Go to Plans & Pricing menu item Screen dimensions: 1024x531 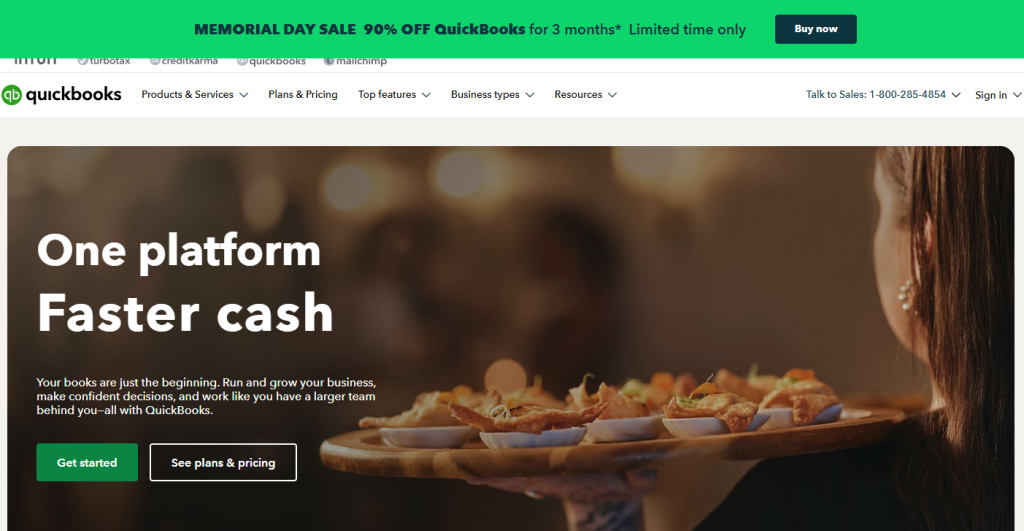[x=302, y=95]
